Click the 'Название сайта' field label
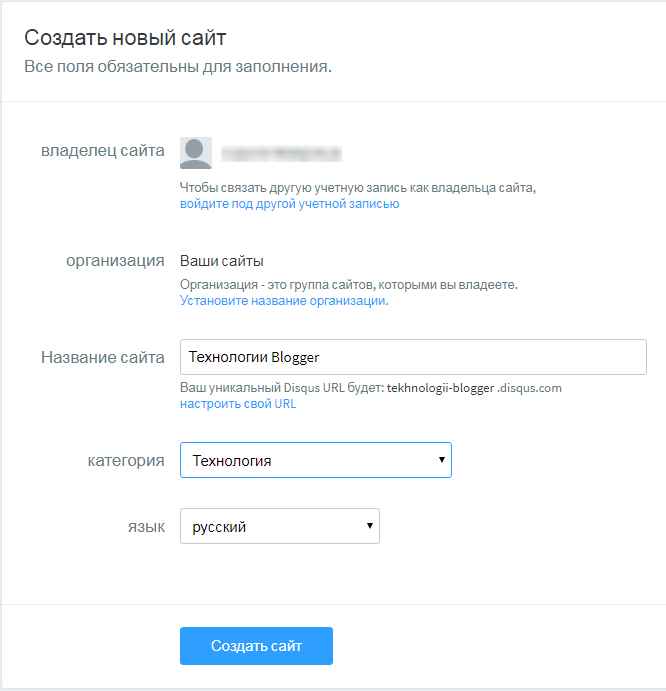This screenshot has height=691, width=666. pos(102,357)
